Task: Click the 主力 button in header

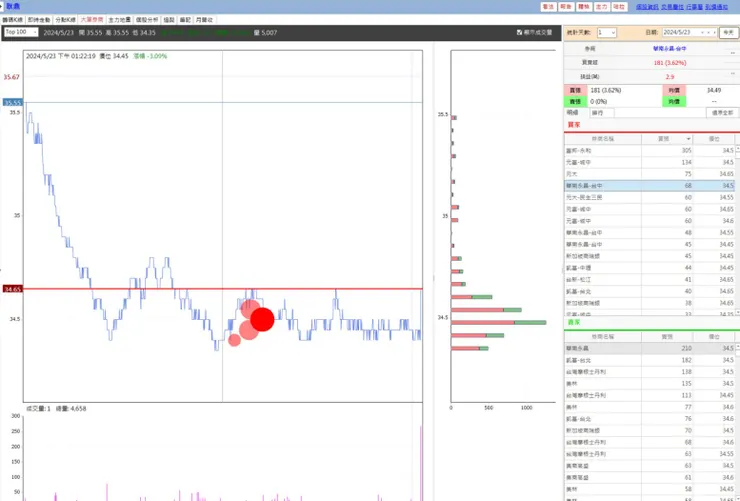Action: [601, 7]
